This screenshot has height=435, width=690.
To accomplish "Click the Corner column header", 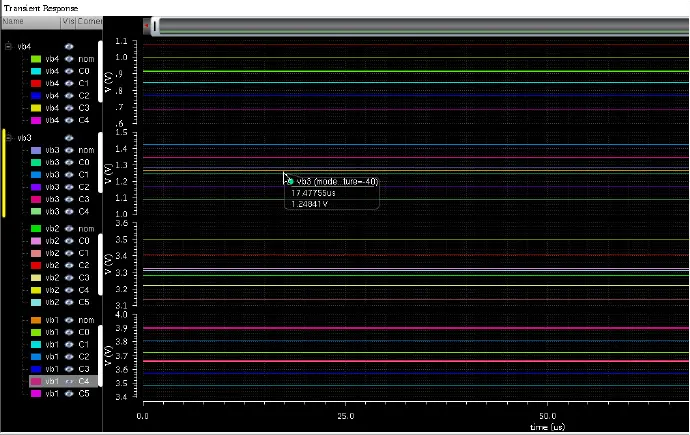I will [x=90, y=22].
